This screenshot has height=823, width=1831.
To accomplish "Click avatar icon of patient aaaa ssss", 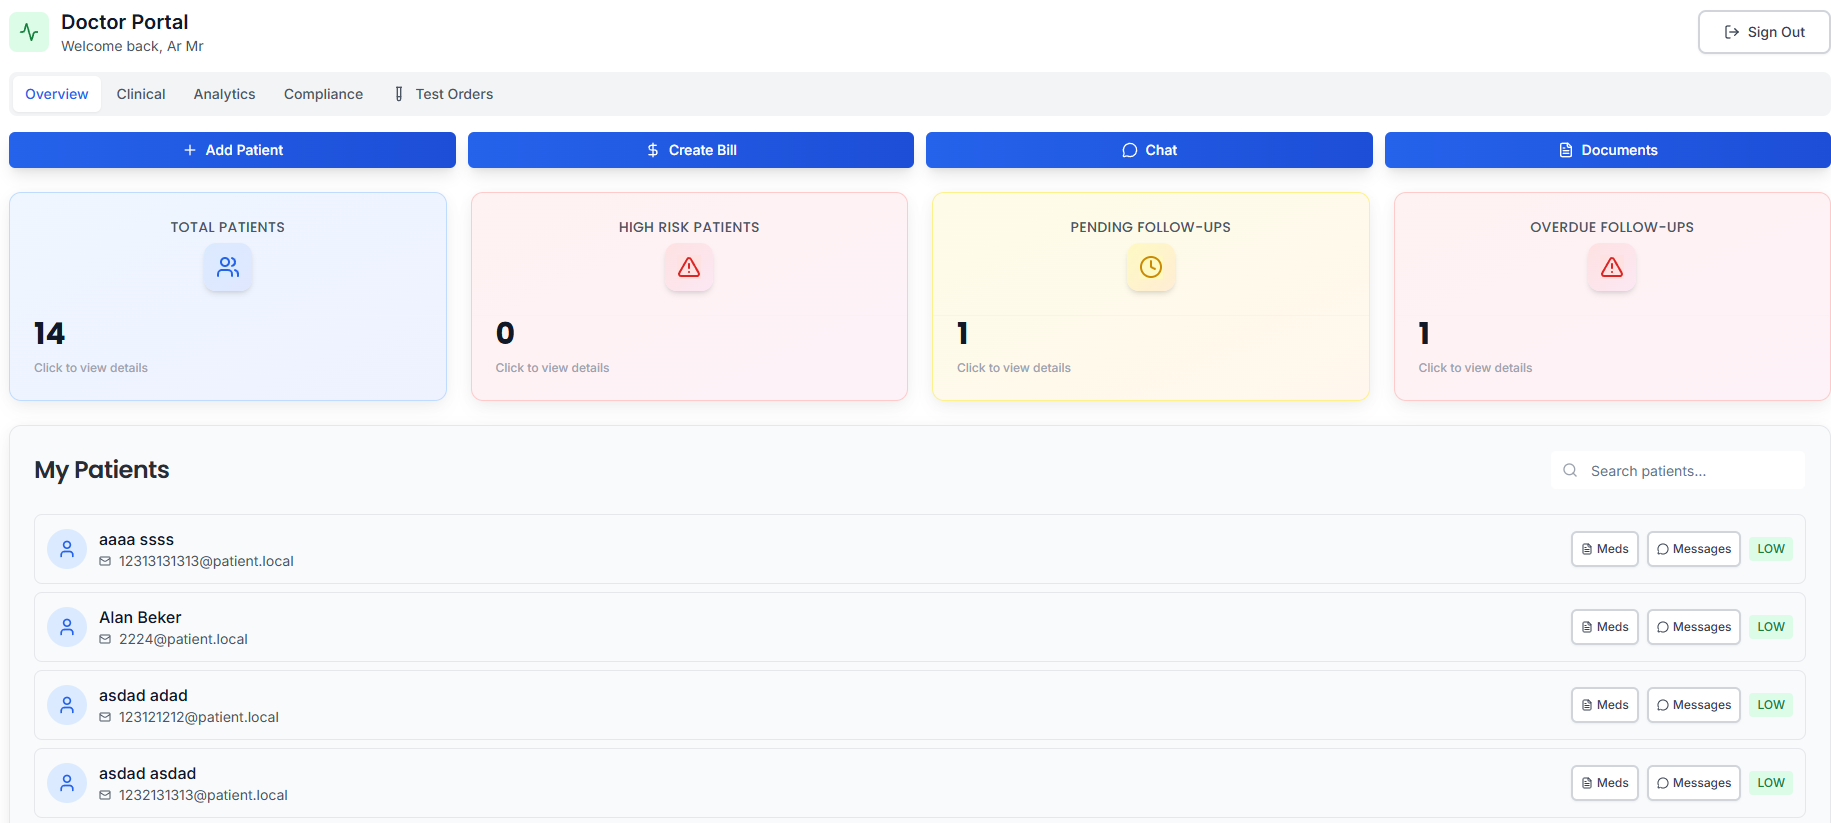I will tap(67, 549).
